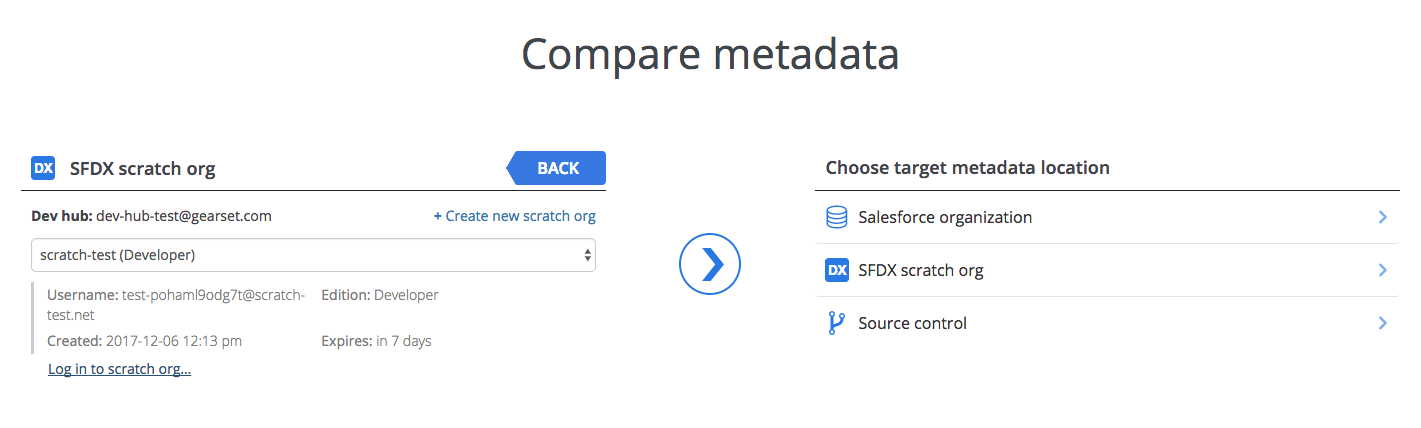Screen dimensions: 1421x428
Task: Open the Log in to scratch org link
Action: tap(119, 370)
